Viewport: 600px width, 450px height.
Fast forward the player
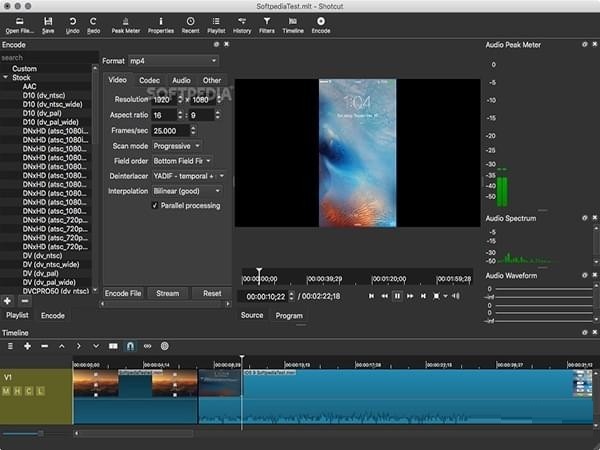coord(410,296)
